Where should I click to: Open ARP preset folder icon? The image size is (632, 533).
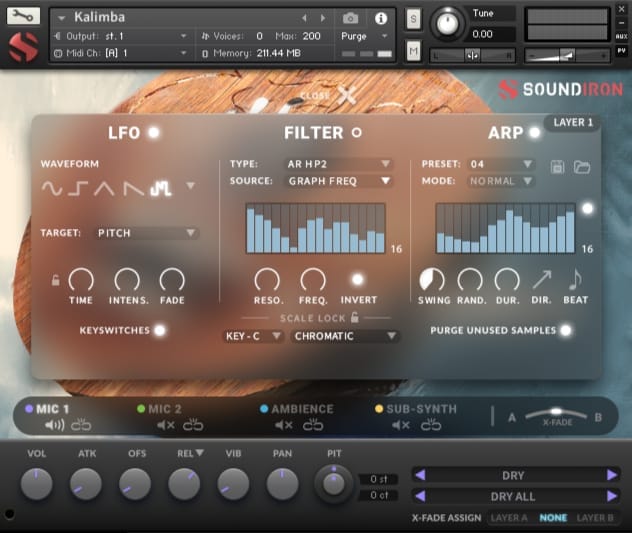[x=582, y=165]
